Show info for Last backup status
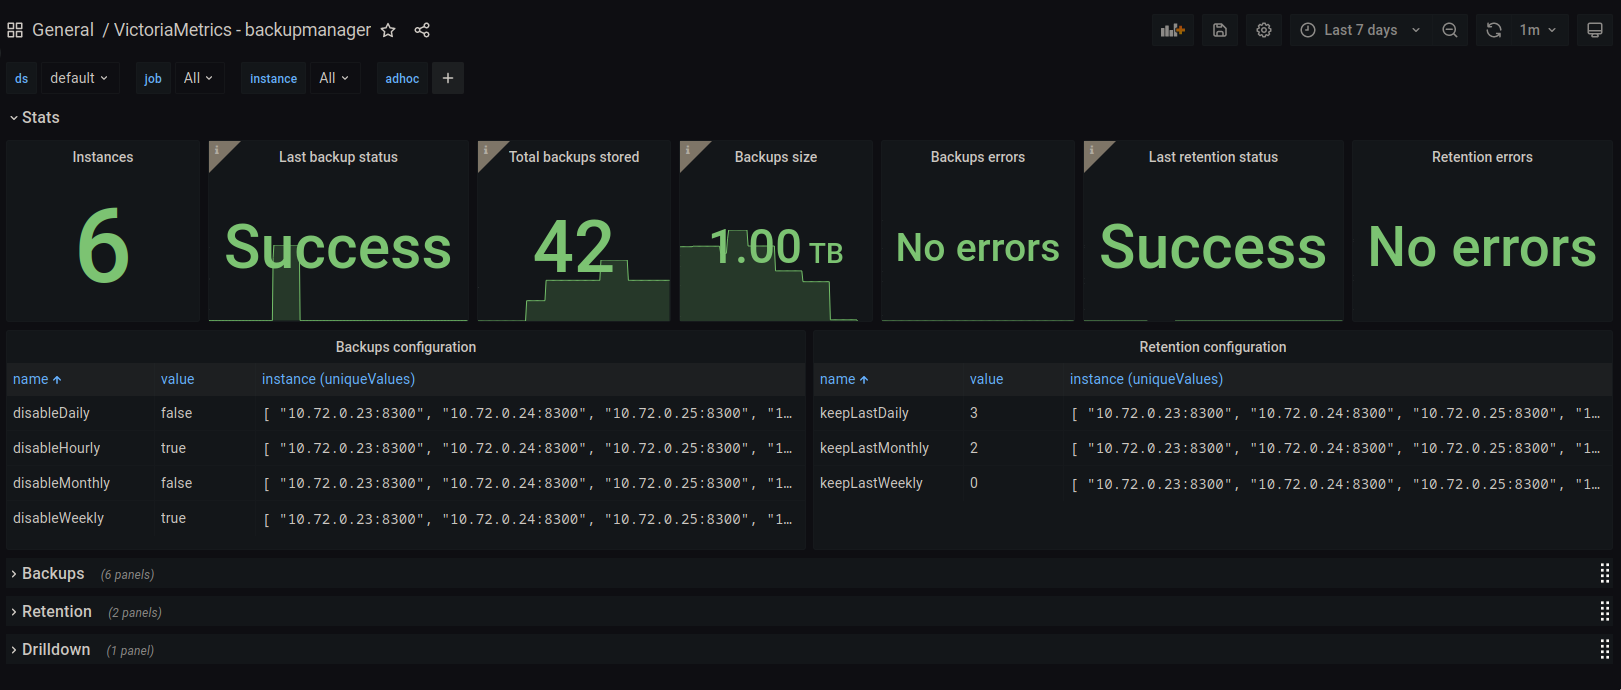 point(217,151)
